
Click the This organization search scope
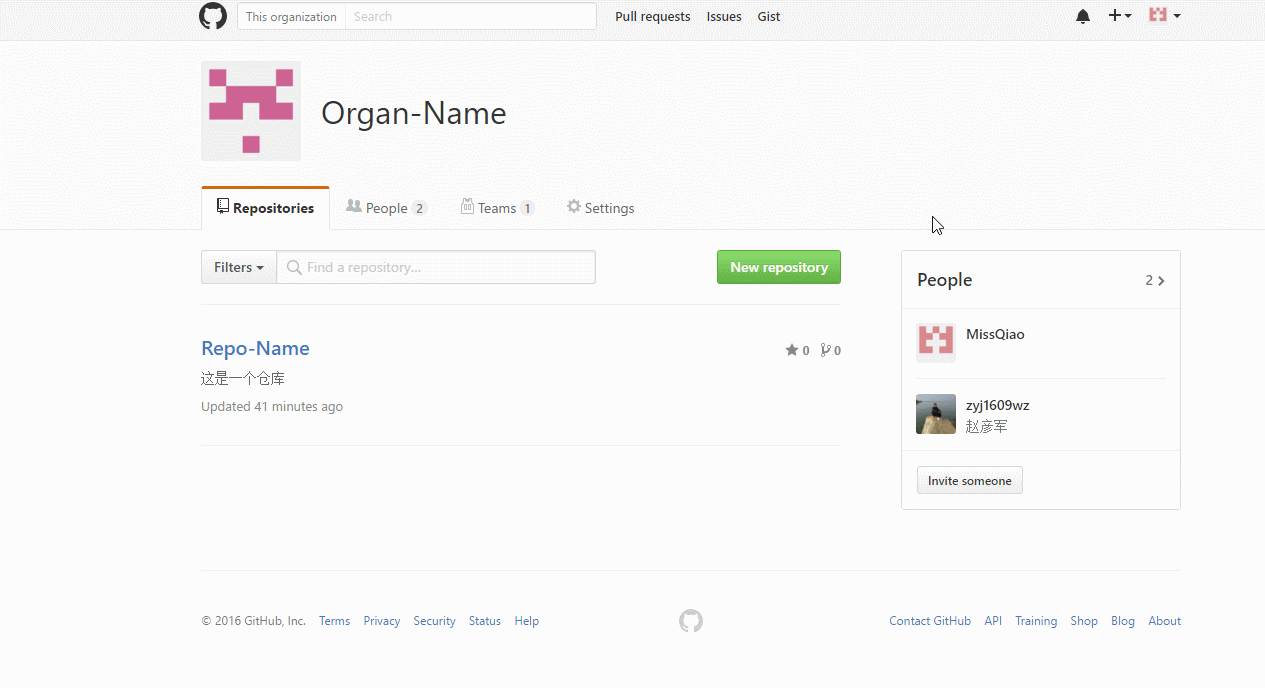291,16
